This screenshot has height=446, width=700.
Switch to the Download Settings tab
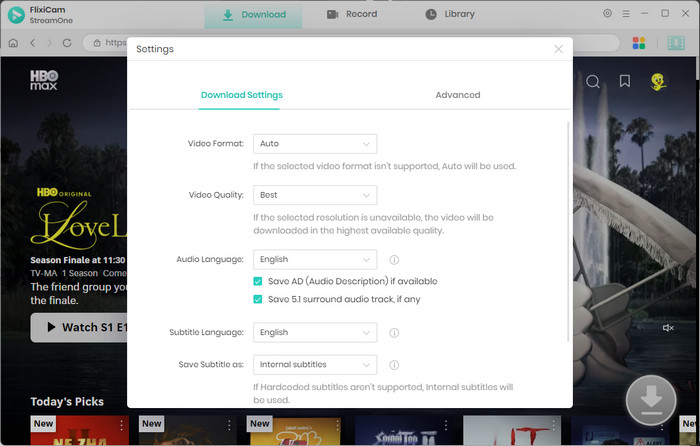pyautogui.click(x=242, y=95)
